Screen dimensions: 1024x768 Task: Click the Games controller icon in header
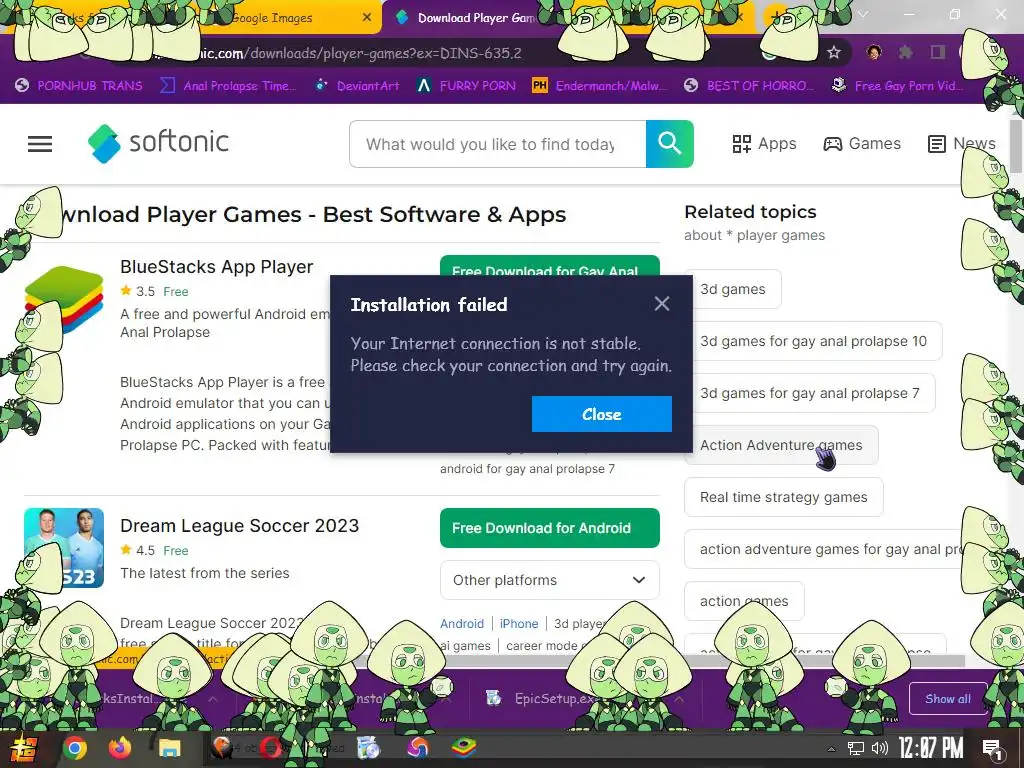click(x=832, y=144)
